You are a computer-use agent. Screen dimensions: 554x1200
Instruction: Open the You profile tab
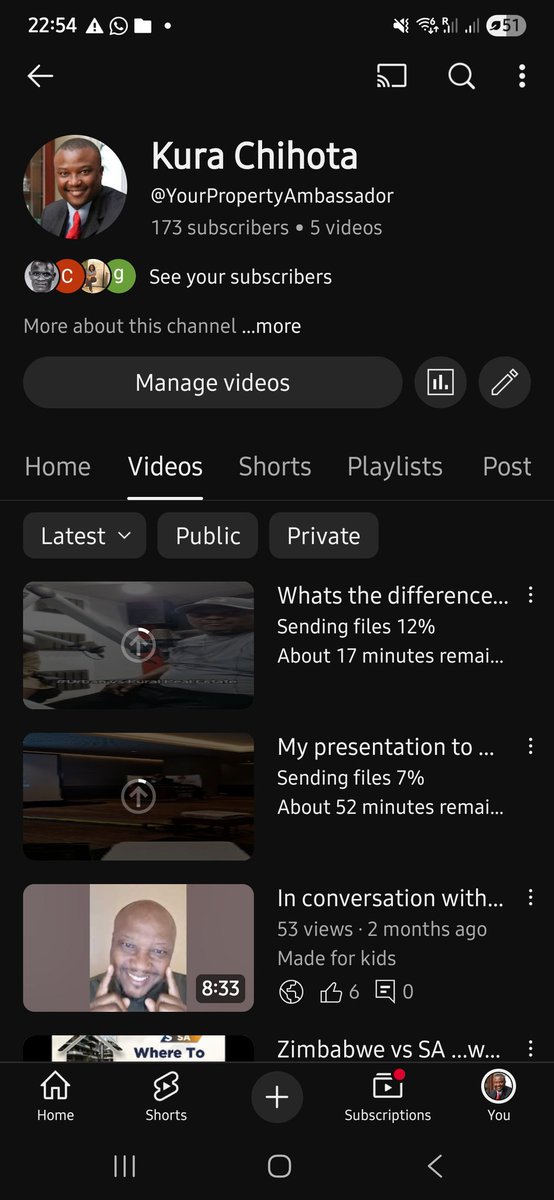tap(499, 1097)
